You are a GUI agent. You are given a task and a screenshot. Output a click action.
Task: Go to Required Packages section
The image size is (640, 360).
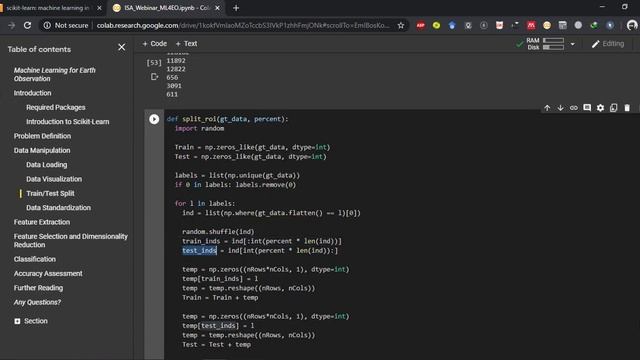[x=56, y=107]
